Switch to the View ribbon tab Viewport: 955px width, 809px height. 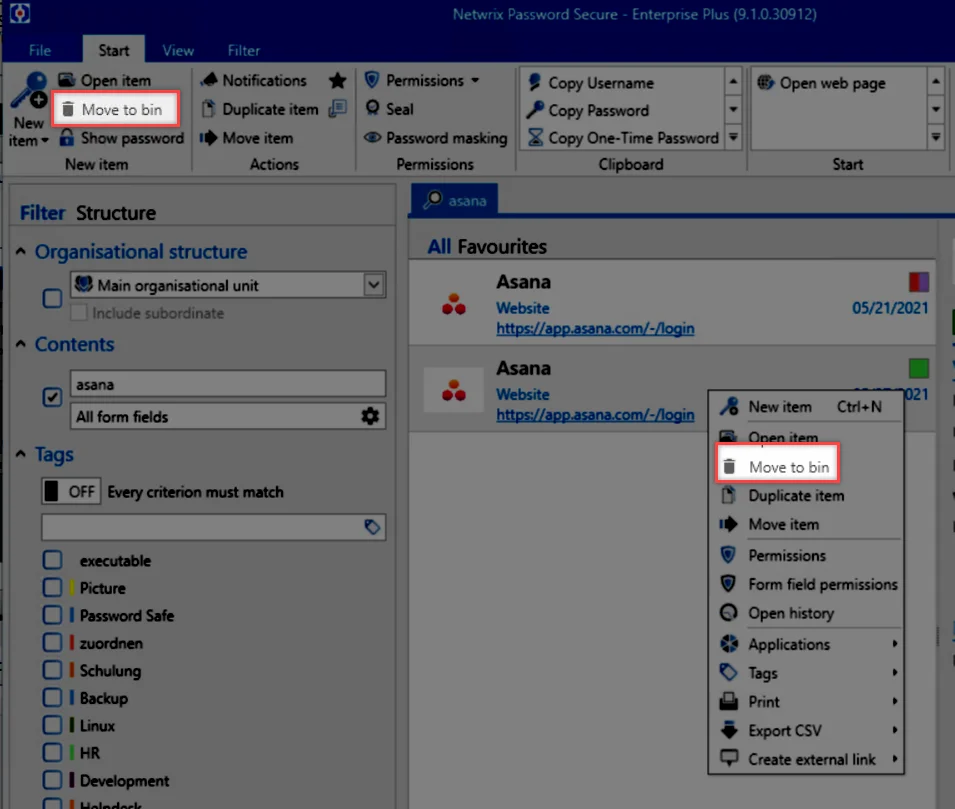coord(178,51)
